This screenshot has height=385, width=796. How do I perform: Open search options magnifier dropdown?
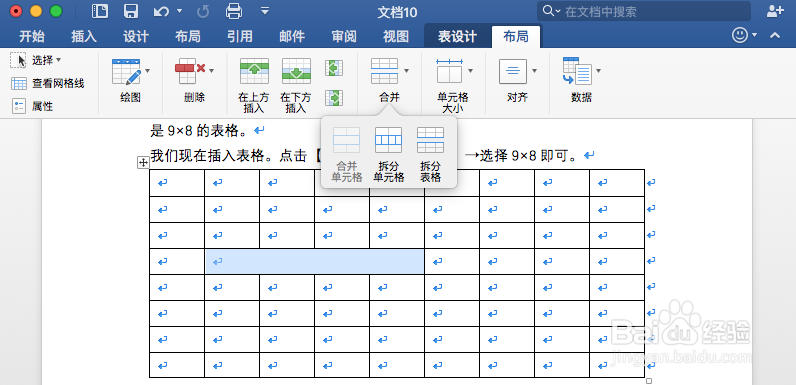(x=551, y=11)
